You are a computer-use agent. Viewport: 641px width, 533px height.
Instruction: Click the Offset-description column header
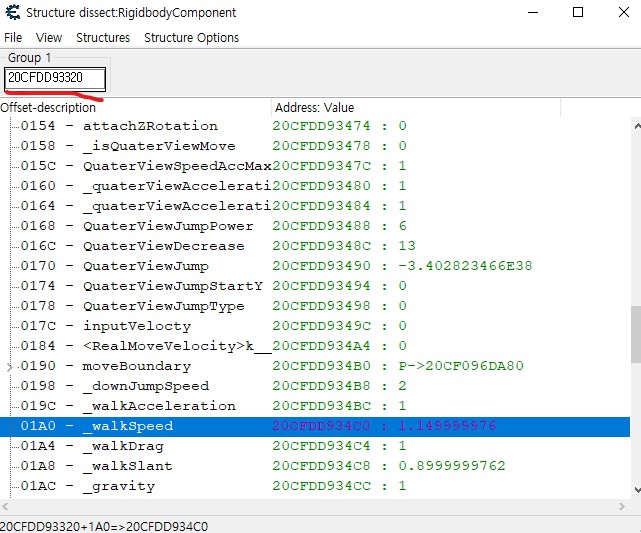click(135, 107)
